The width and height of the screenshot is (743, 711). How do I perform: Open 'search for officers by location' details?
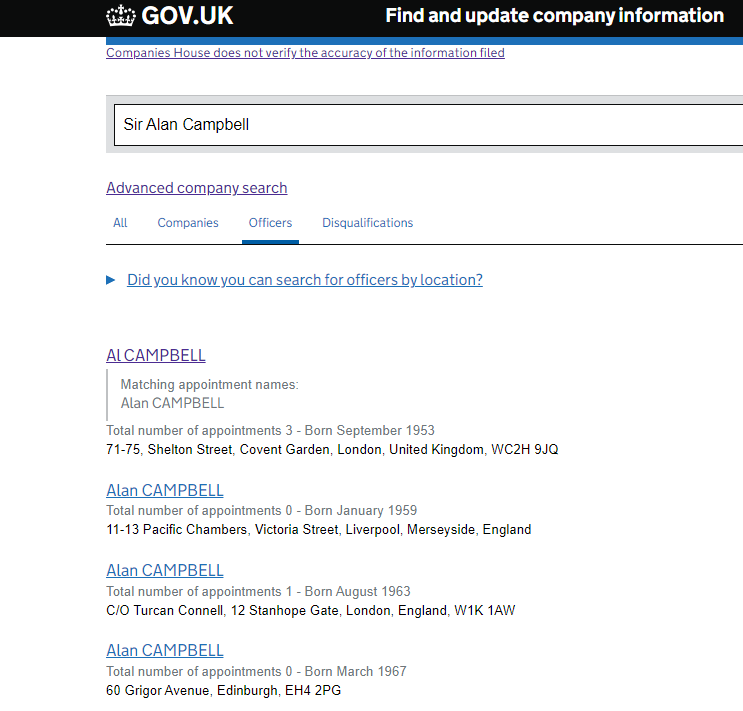[305, 280]
